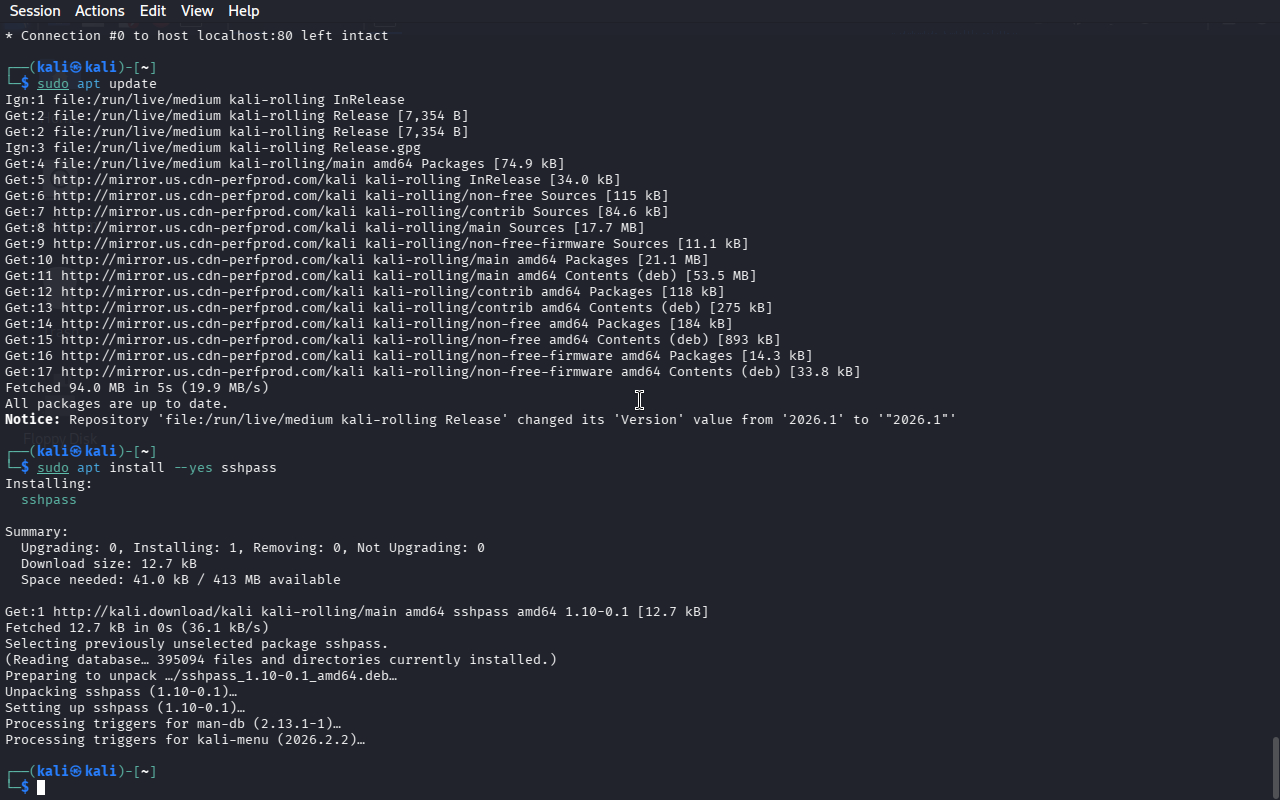This screenshot has height=800, width=1280.
Task: Click the block cursor at the last prompt
Action: point(41,788)
